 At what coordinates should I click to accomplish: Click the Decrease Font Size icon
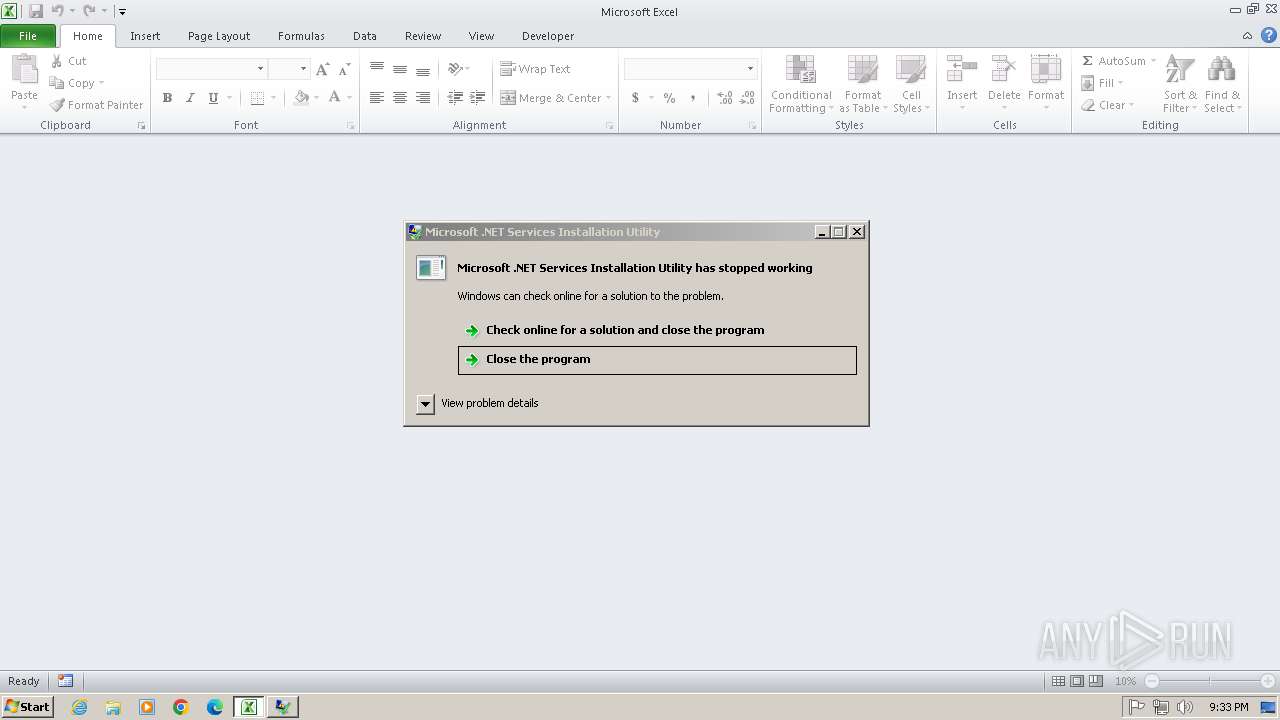pyautogui.click(x=344, y=69)
